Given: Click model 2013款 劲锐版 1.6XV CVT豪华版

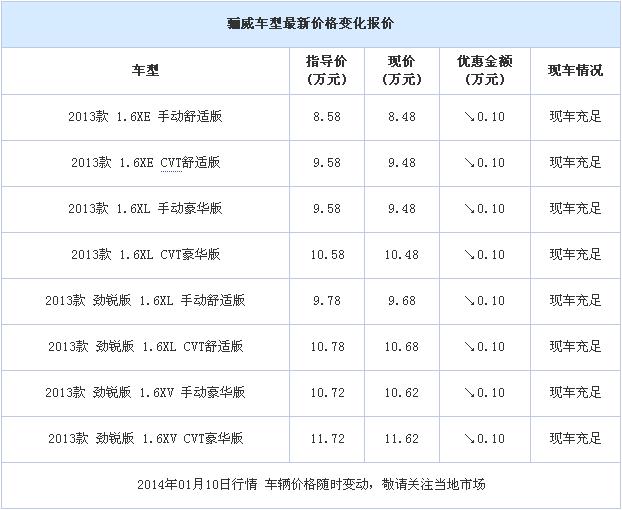Looking at the screenshot, I should tap(145, 439).
